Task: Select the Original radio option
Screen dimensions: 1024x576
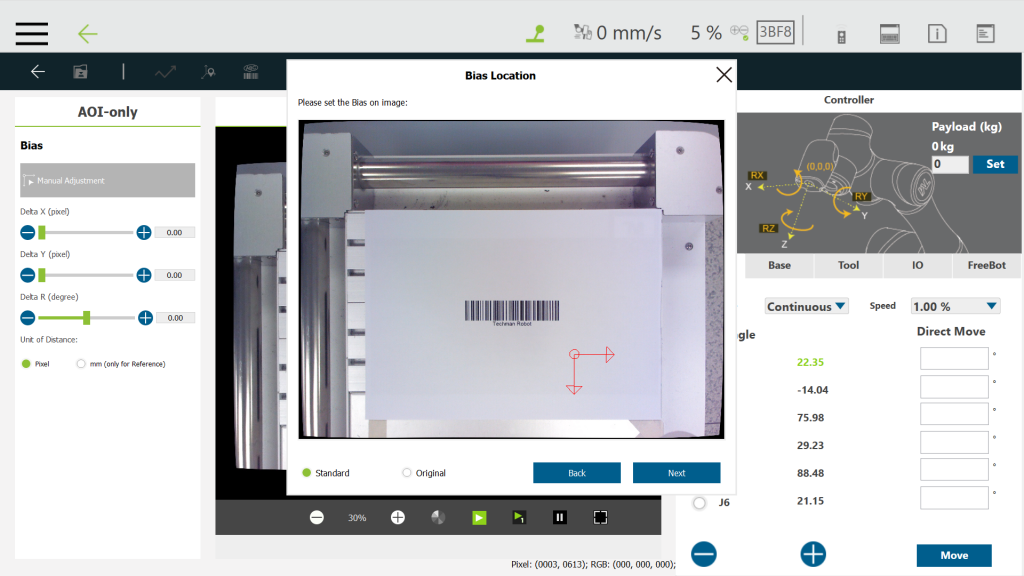Action: [x=406, y=473]
